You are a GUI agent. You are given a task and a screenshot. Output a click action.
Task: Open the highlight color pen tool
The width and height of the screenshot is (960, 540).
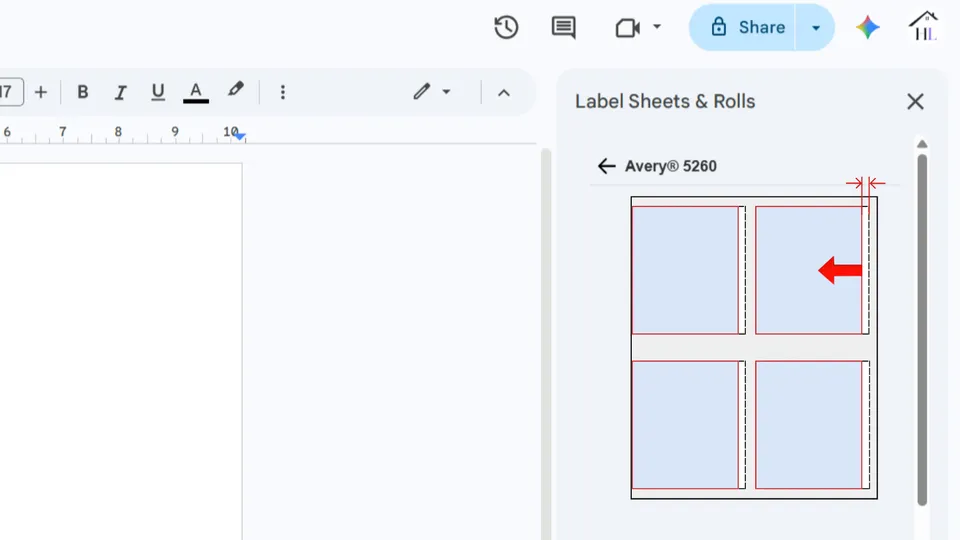point(235,90)
